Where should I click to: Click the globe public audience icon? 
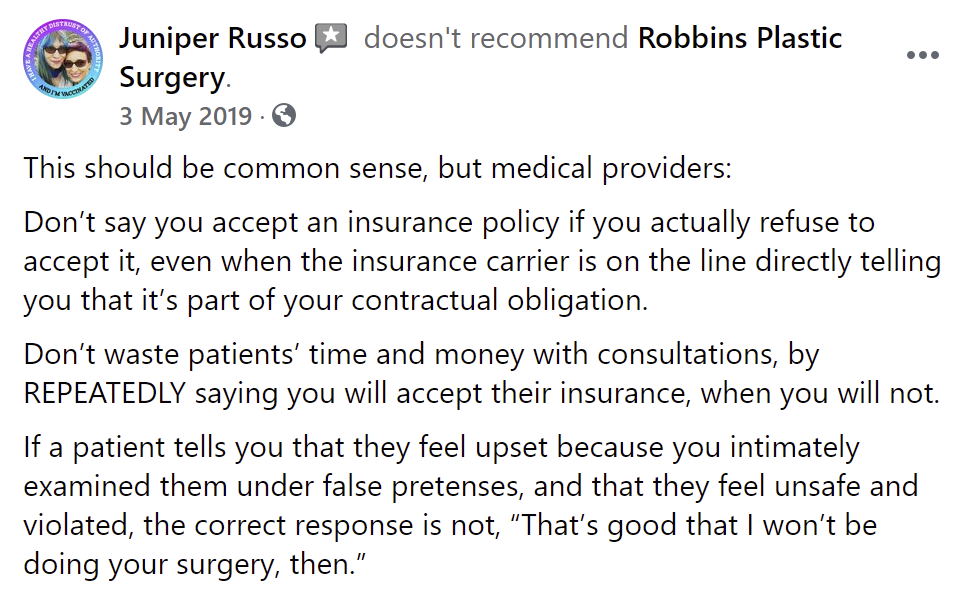[284, 116]
